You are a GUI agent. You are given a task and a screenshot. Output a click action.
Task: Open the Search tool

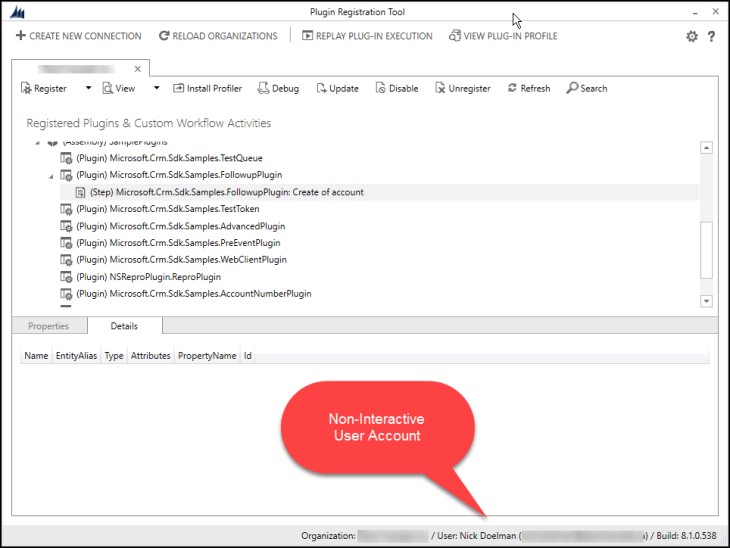point(587,88)
